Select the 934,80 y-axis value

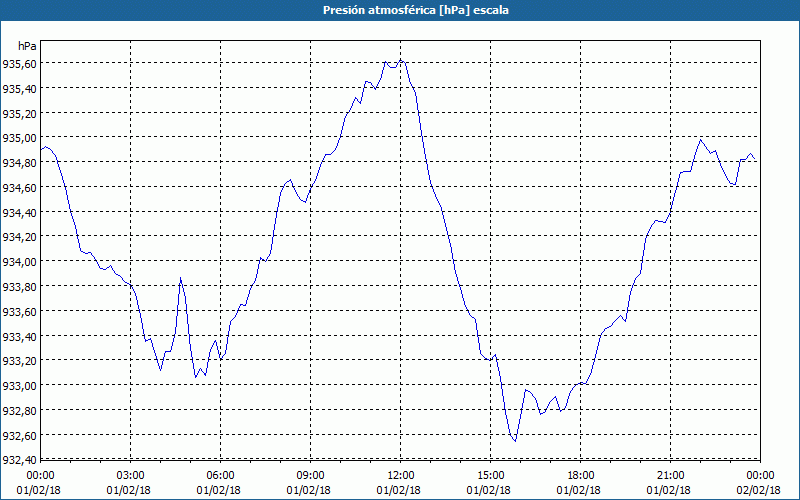coord(19,163)
